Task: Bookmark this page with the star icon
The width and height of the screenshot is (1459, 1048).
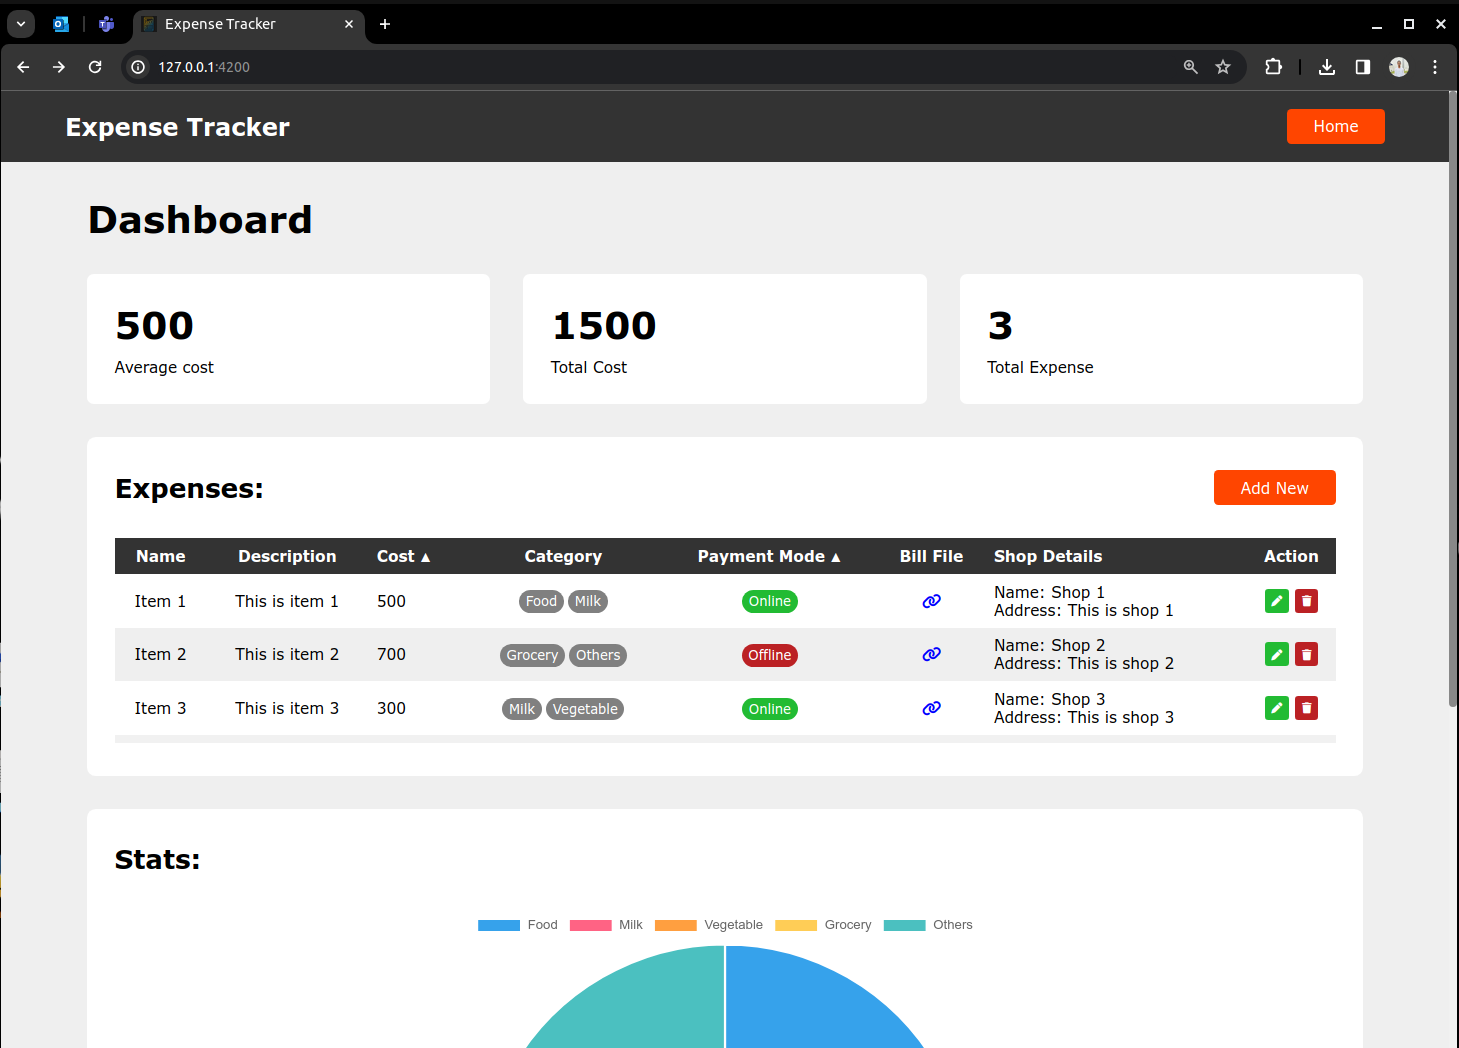Action: click(x=1222, y=67)
